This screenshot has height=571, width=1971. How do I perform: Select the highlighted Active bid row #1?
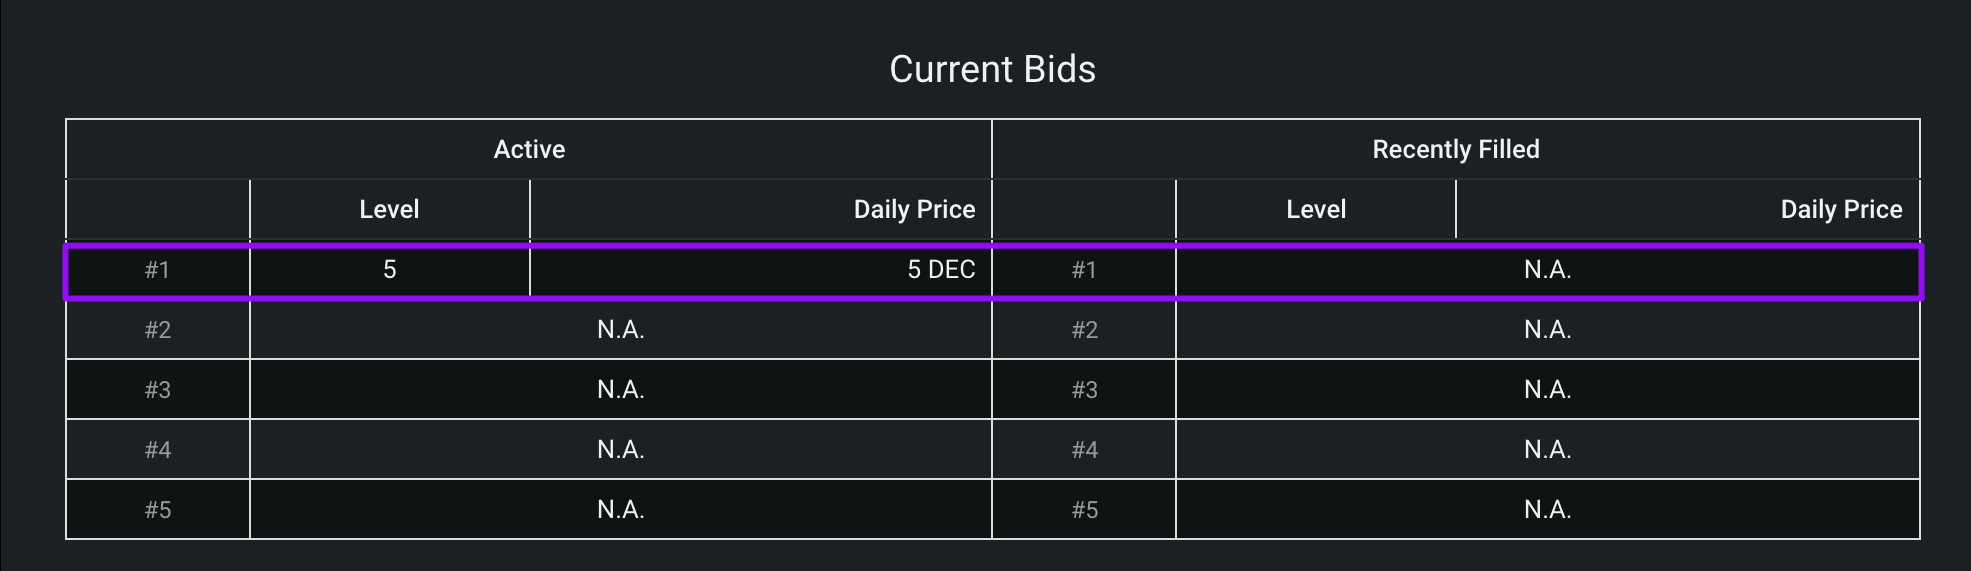click(993, 270)
